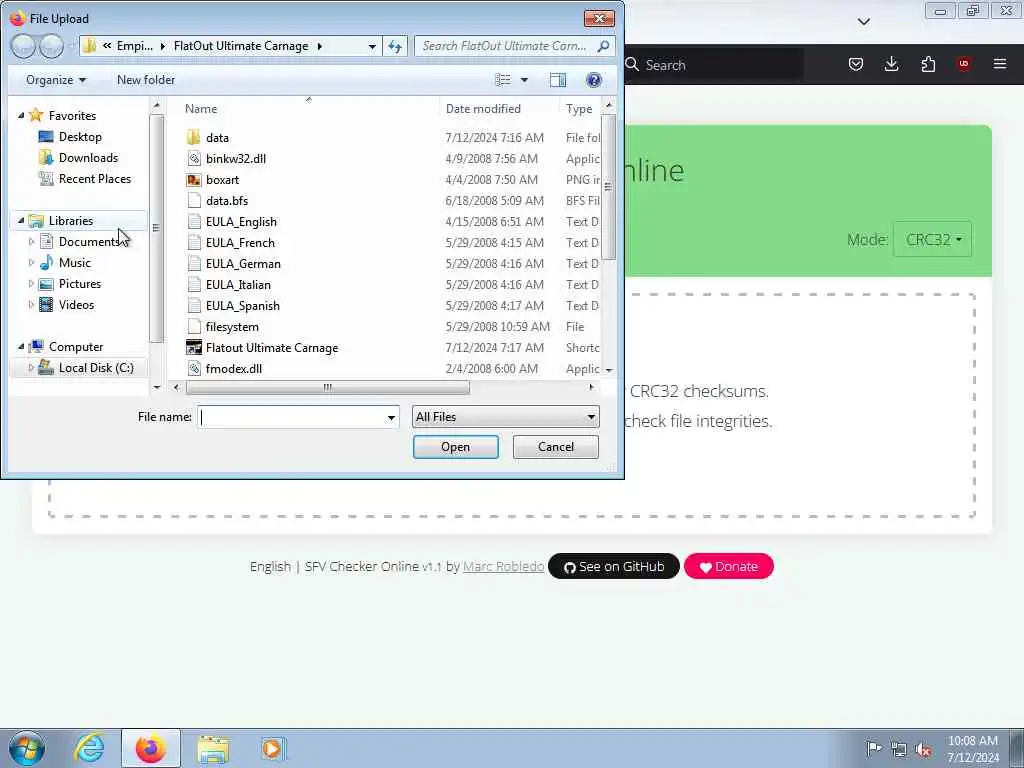
Task: Open the File name dropdown arrow
Action: click(x=391, y=417)
